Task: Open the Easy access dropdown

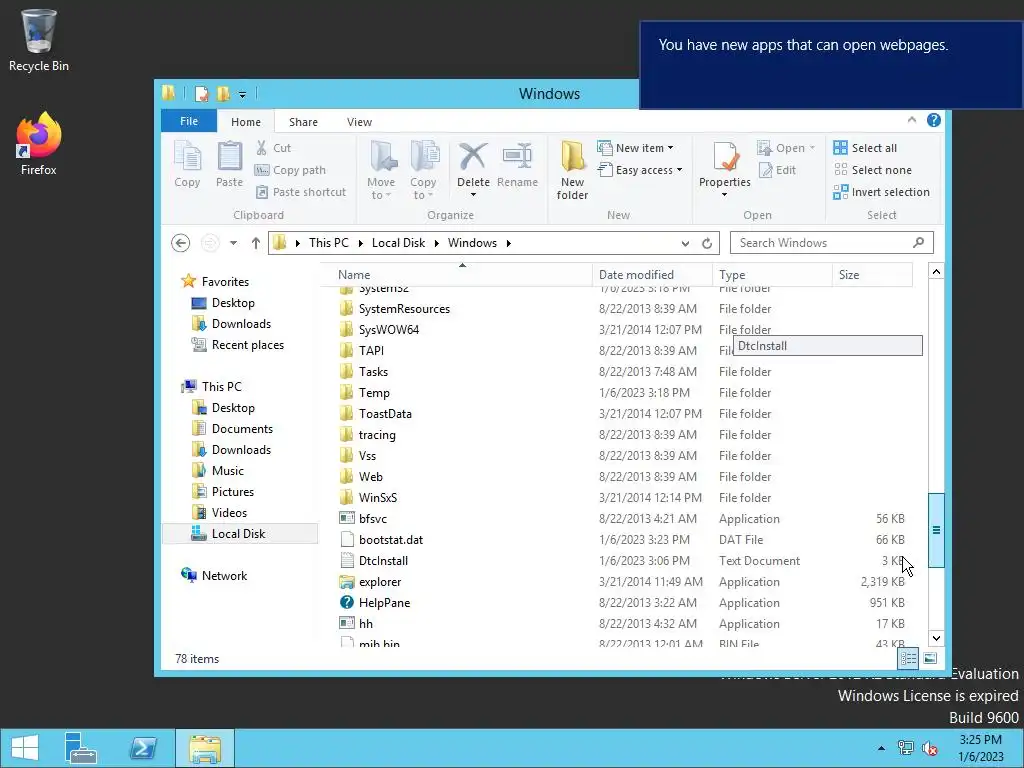Action: [x=640, y=170]
